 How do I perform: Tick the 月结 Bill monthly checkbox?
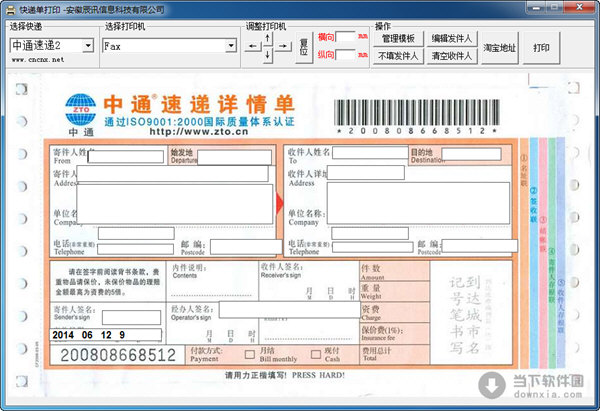[x=250, y=354]
